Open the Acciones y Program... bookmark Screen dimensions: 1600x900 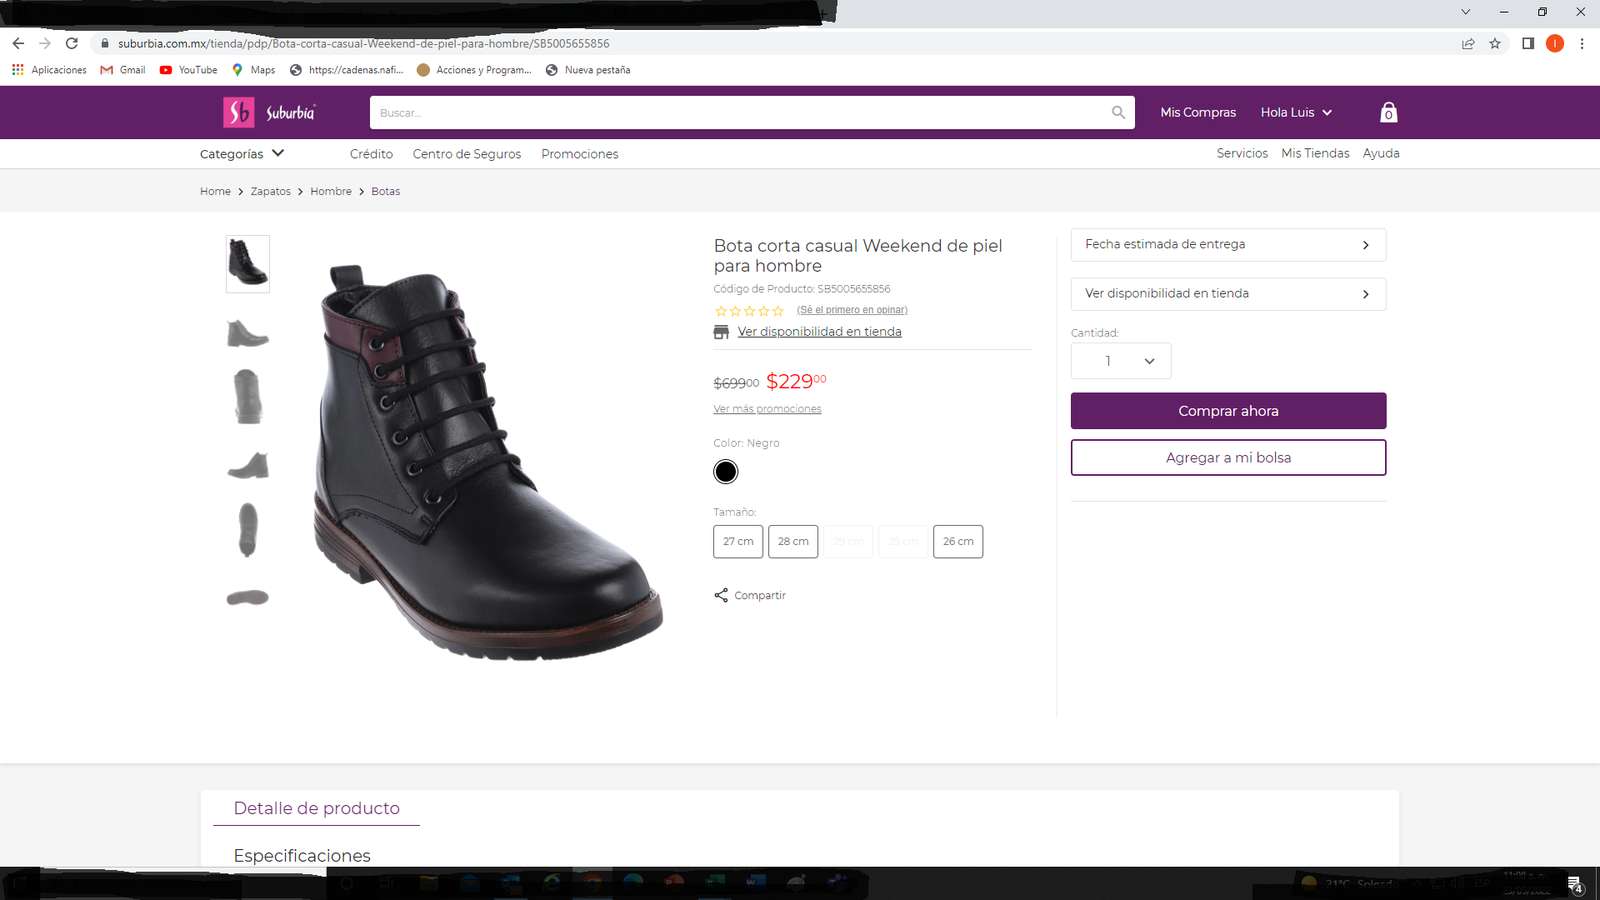474,70
